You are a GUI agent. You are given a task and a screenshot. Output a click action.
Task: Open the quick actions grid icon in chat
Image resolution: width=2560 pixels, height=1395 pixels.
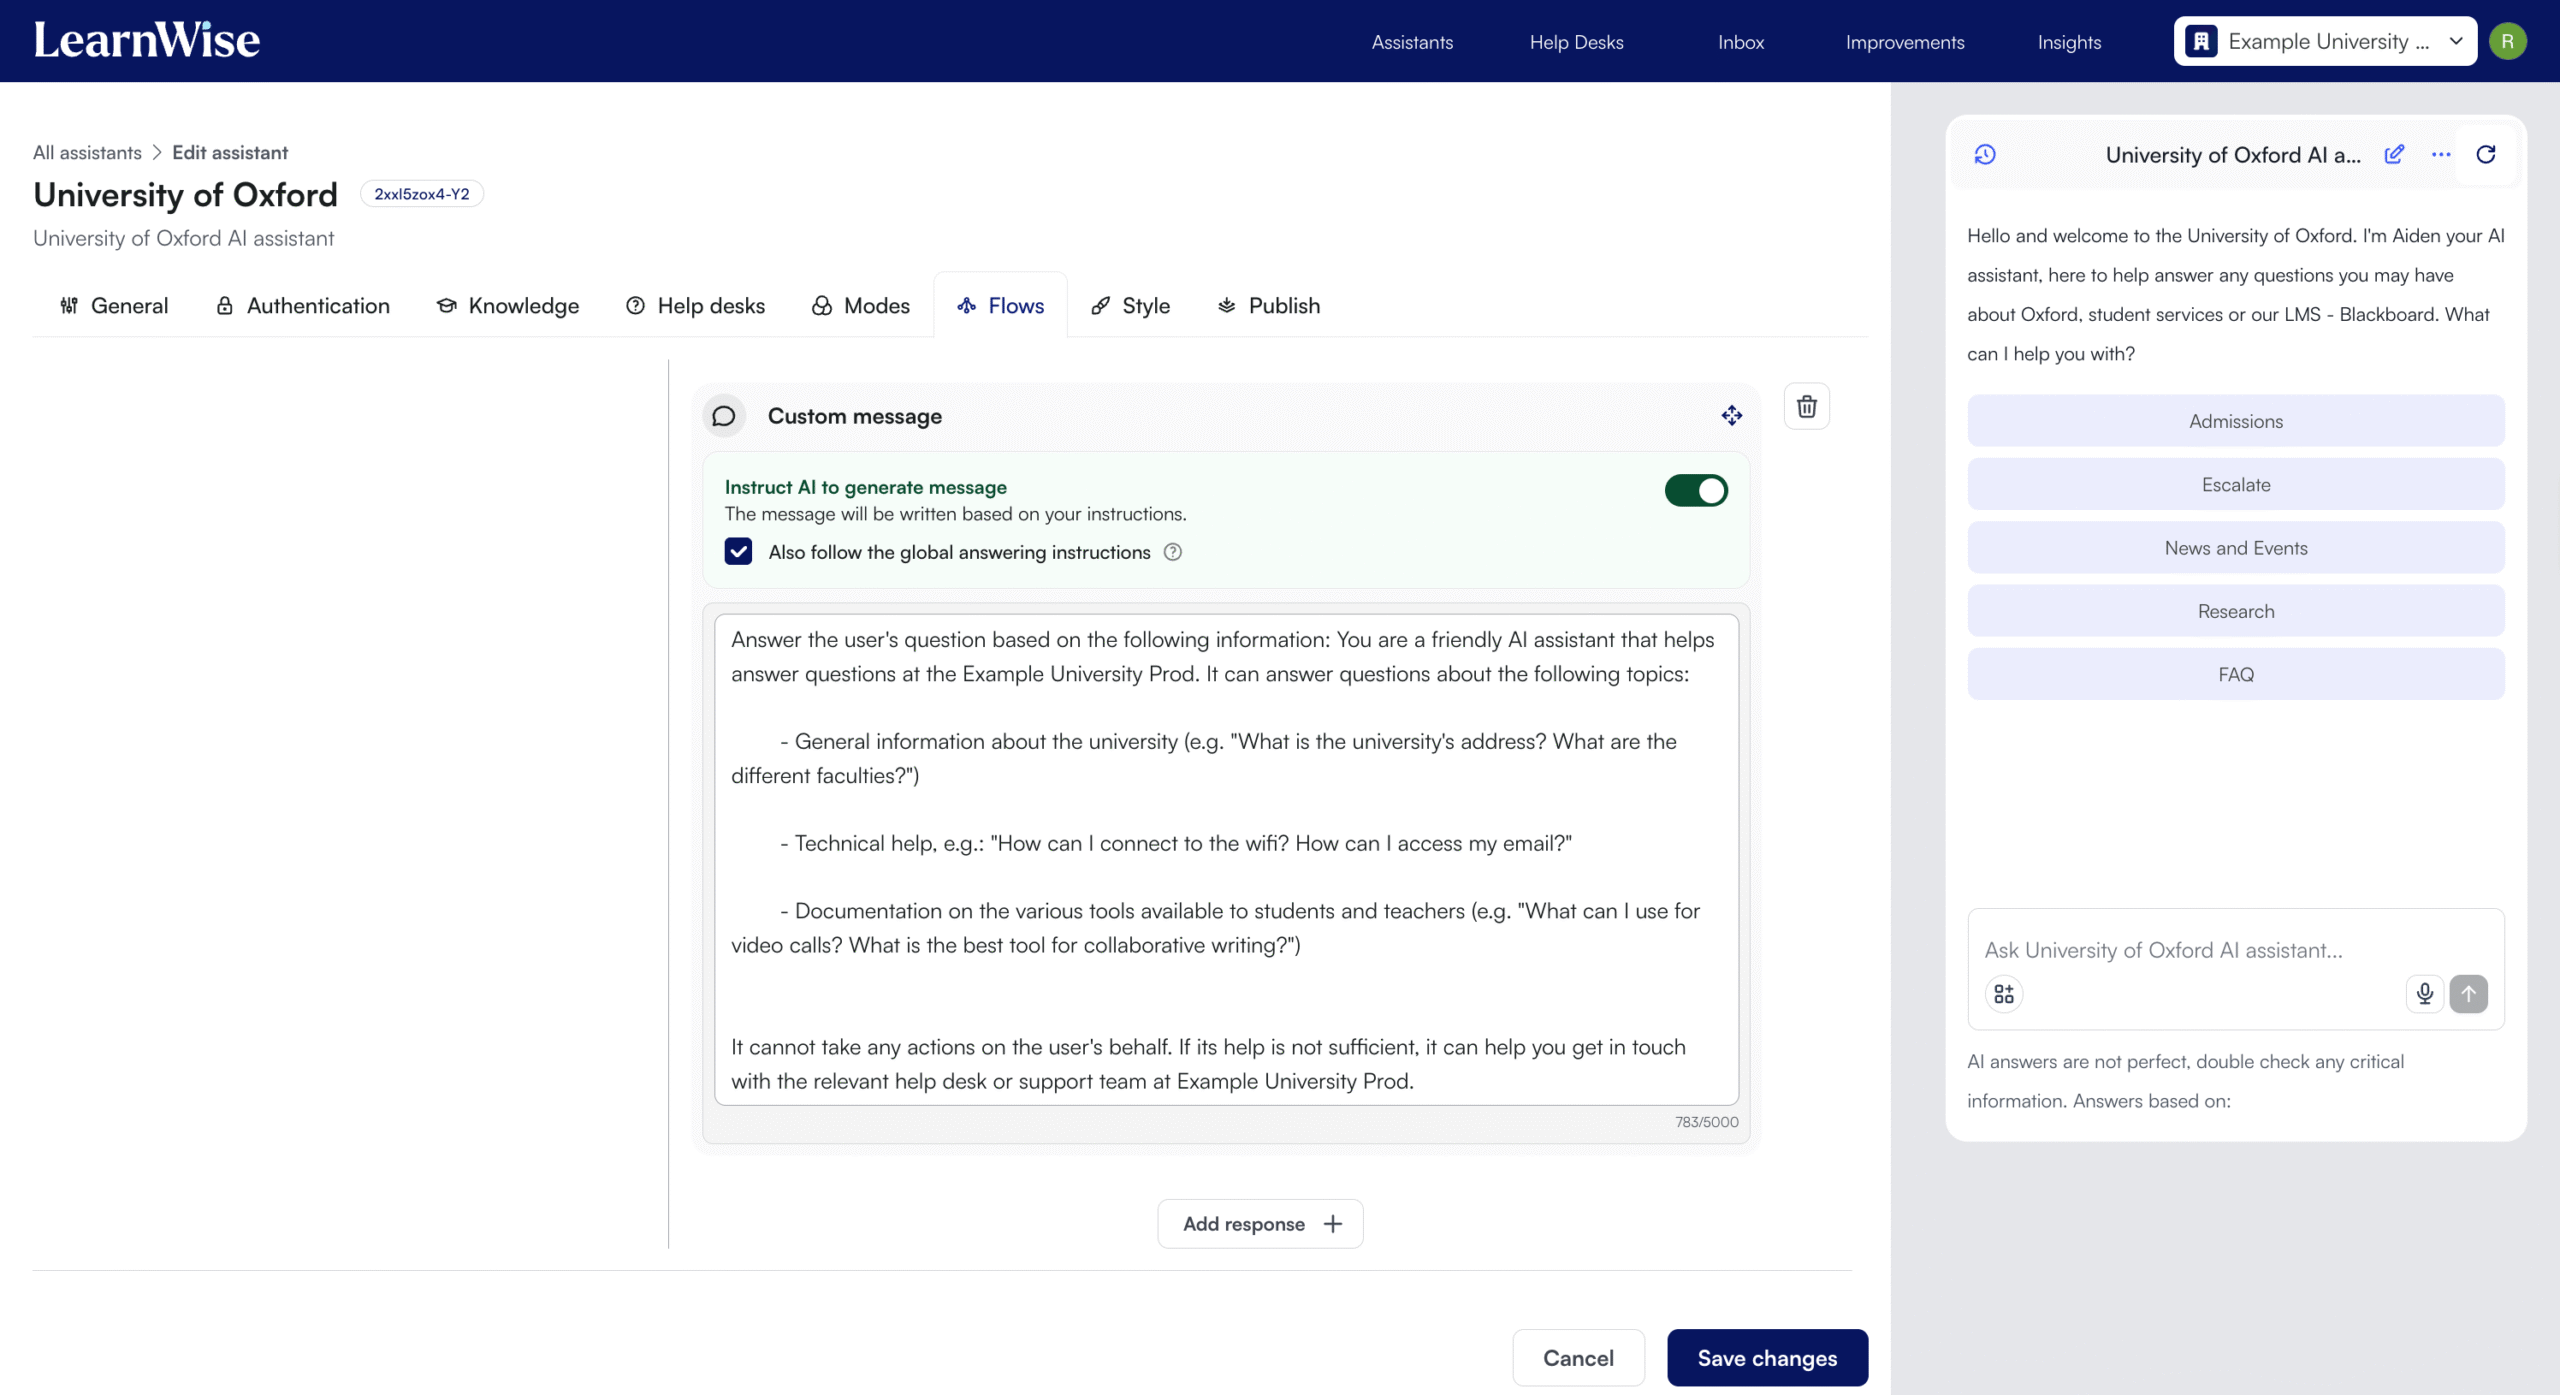(2004, 993)
